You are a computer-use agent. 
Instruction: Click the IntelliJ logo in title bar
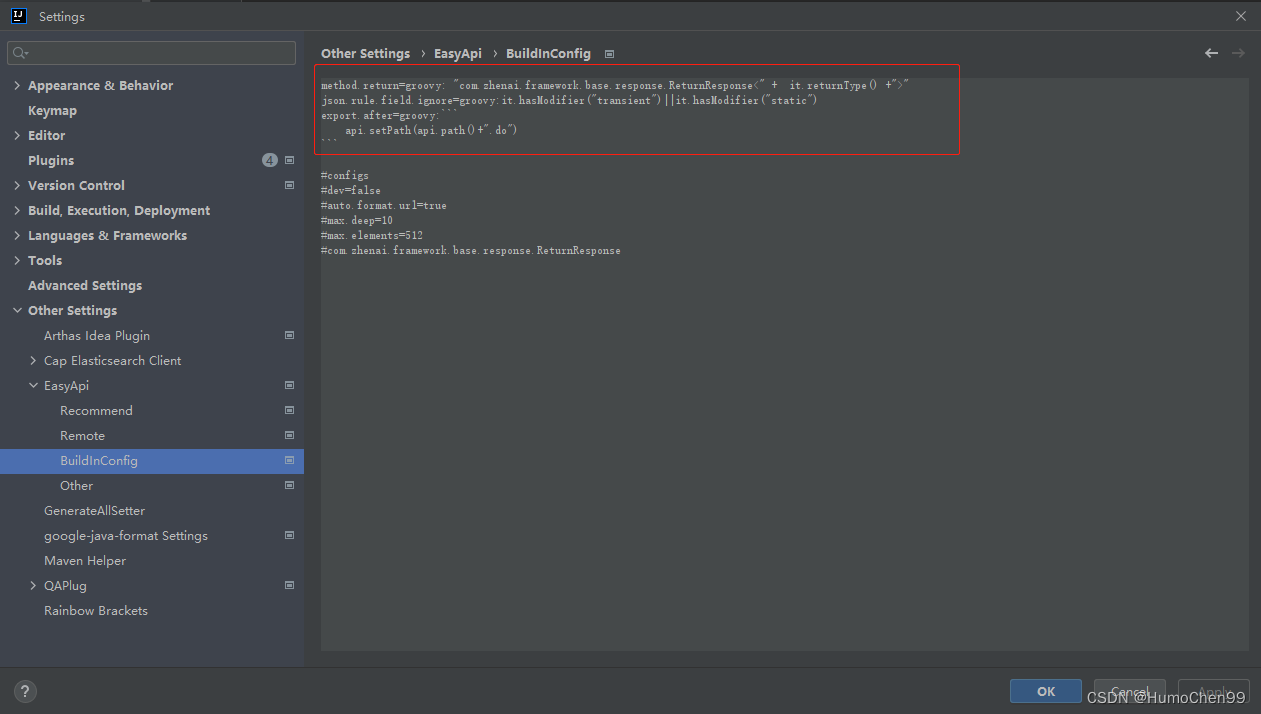click(x=18, y=16)
